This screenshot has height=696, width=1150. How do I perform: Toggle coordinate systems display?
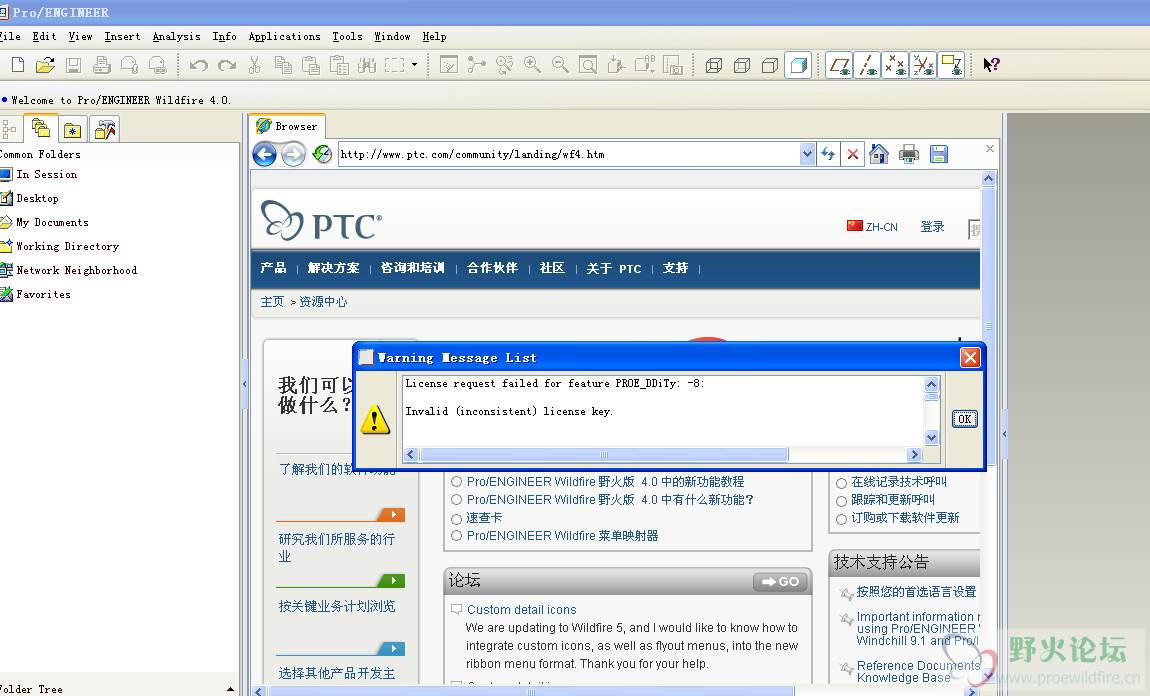(923, 65)
